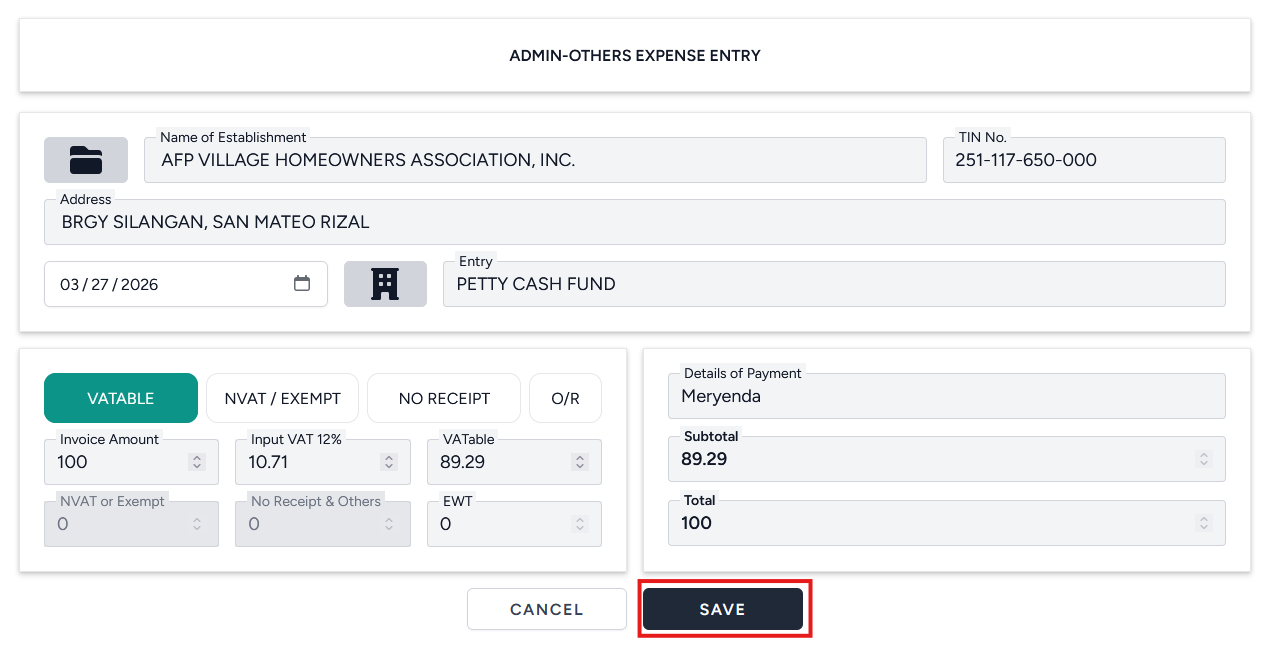
Task: Click the Invoice Amount field
Action: (131, 462)
